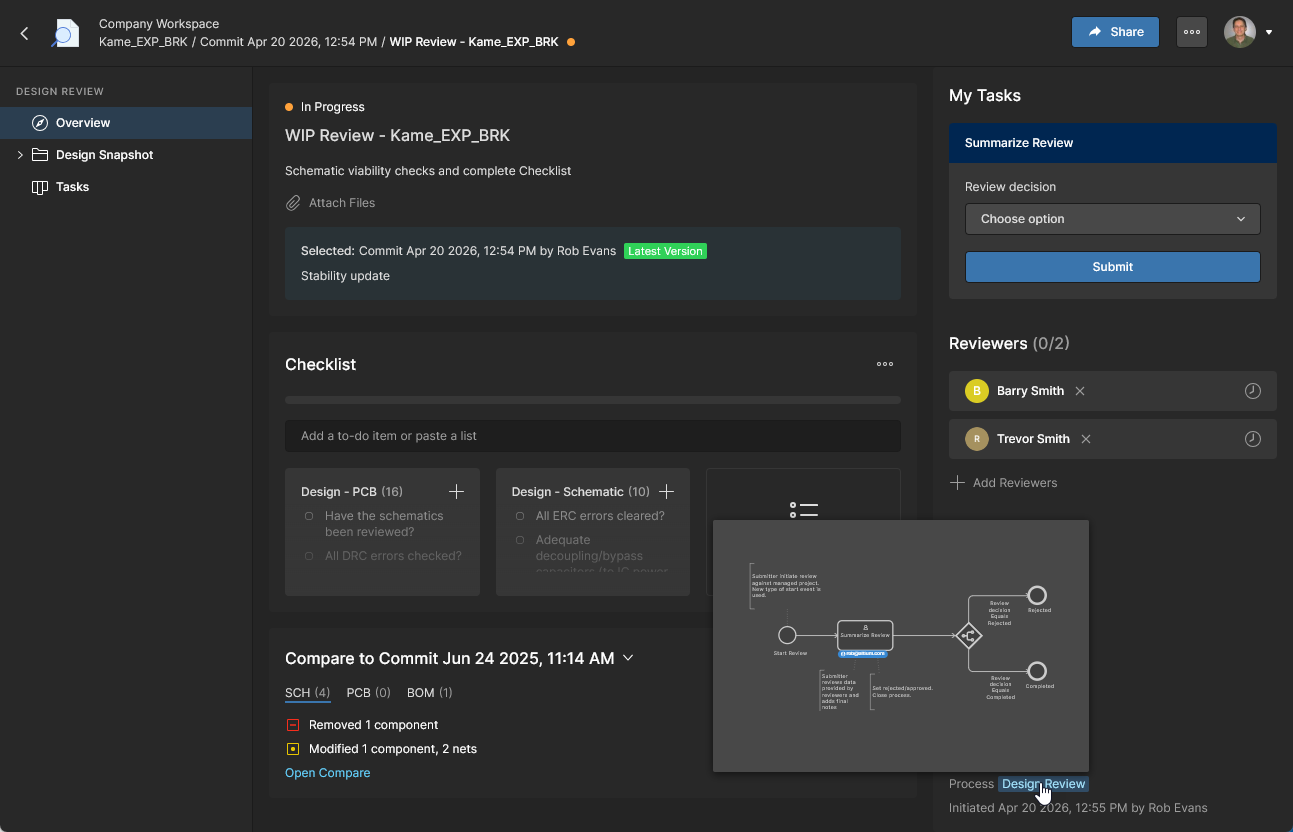Open the three-dot menu beside Share
The width and height of the screenshot is (1293, 832).
1191,32
